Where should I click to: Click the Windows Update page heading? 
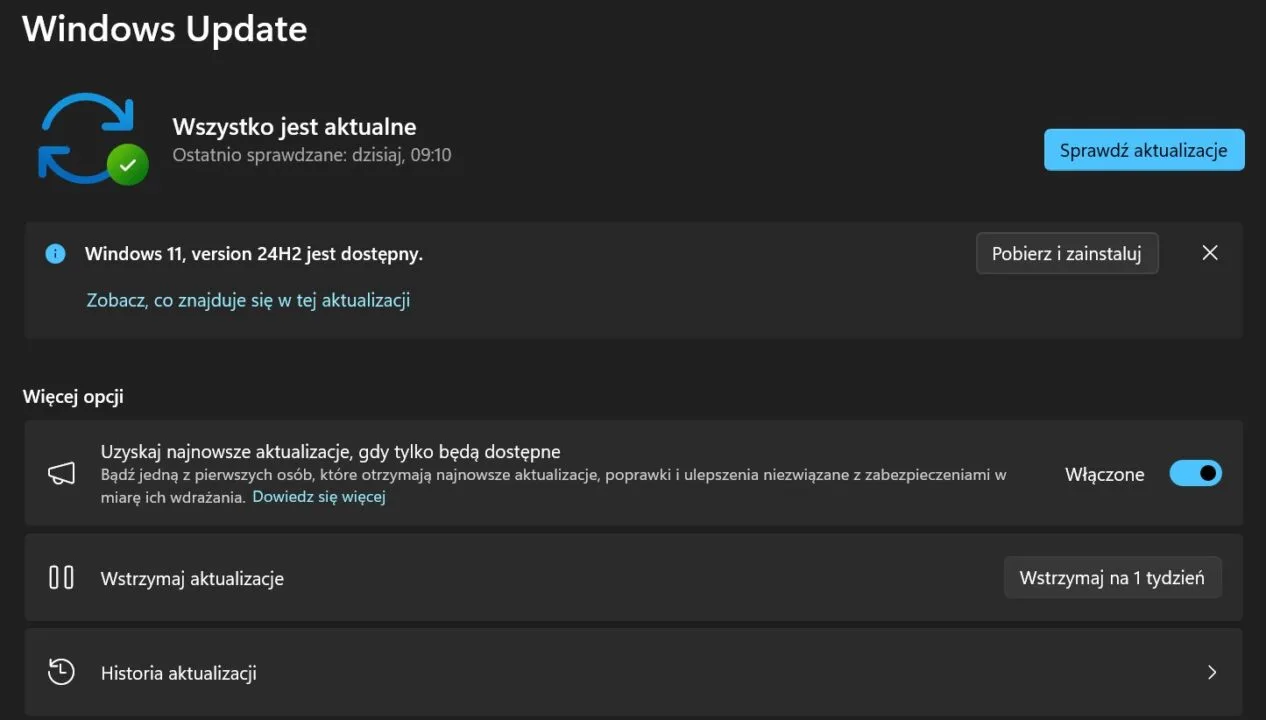click(164, 29)
